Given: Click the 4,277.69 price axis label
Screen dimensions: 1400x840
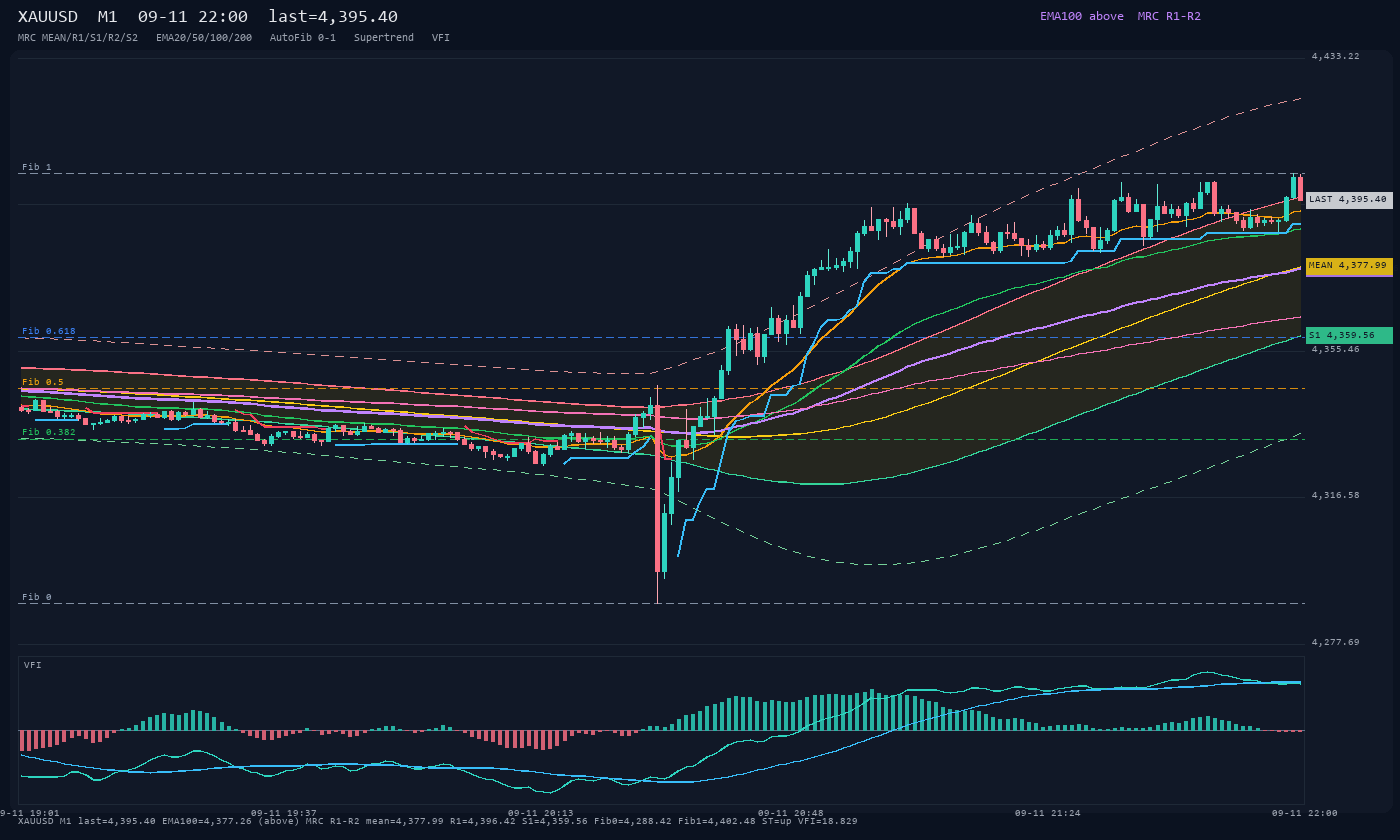Looking at the screenshot, I should pos(1335,643).
